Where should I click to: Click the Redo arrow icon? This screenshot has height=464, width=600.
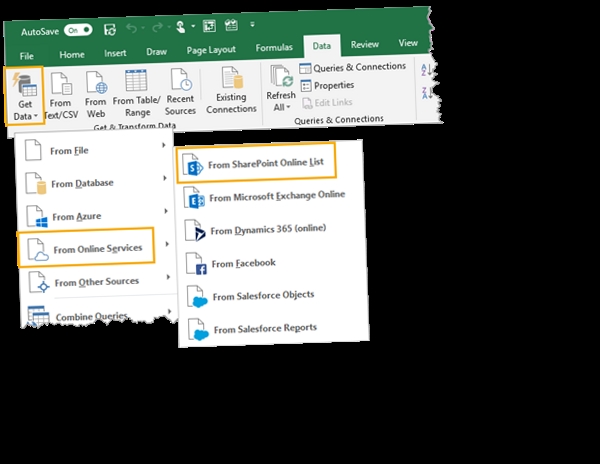tap(157, 27)
